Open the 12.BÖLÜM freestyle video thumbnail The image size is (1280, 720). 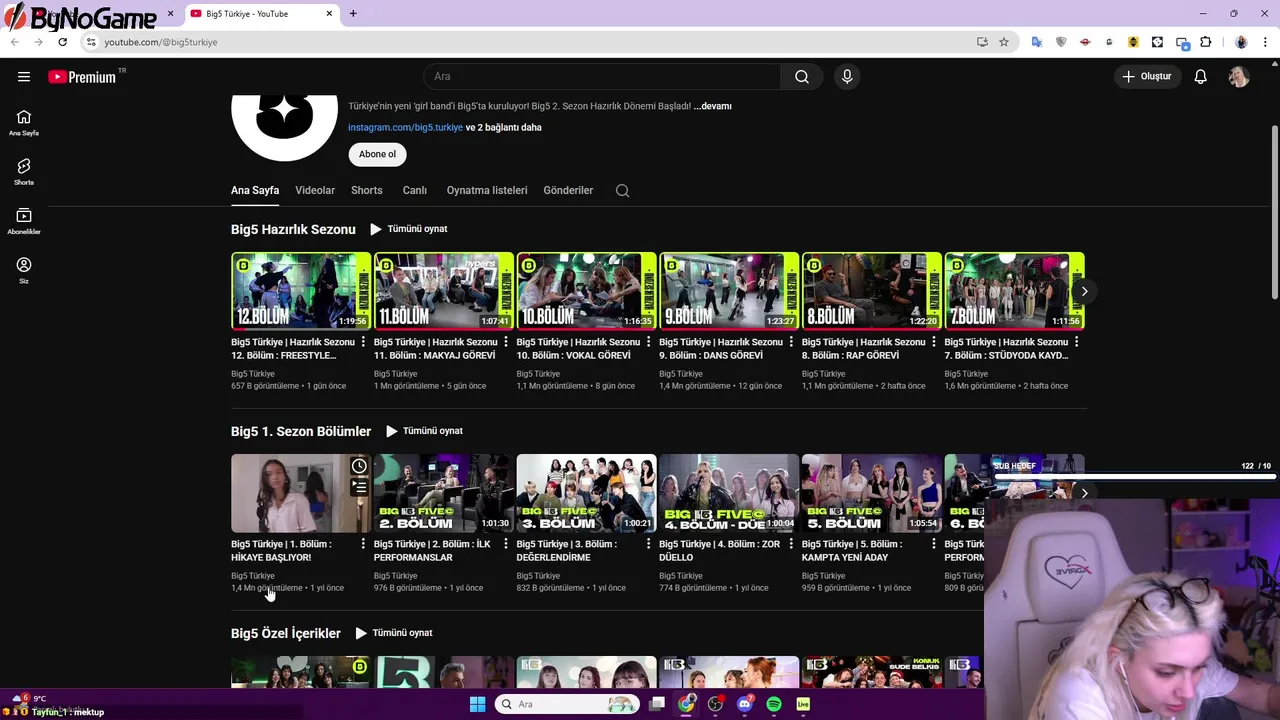pos(301,291)
